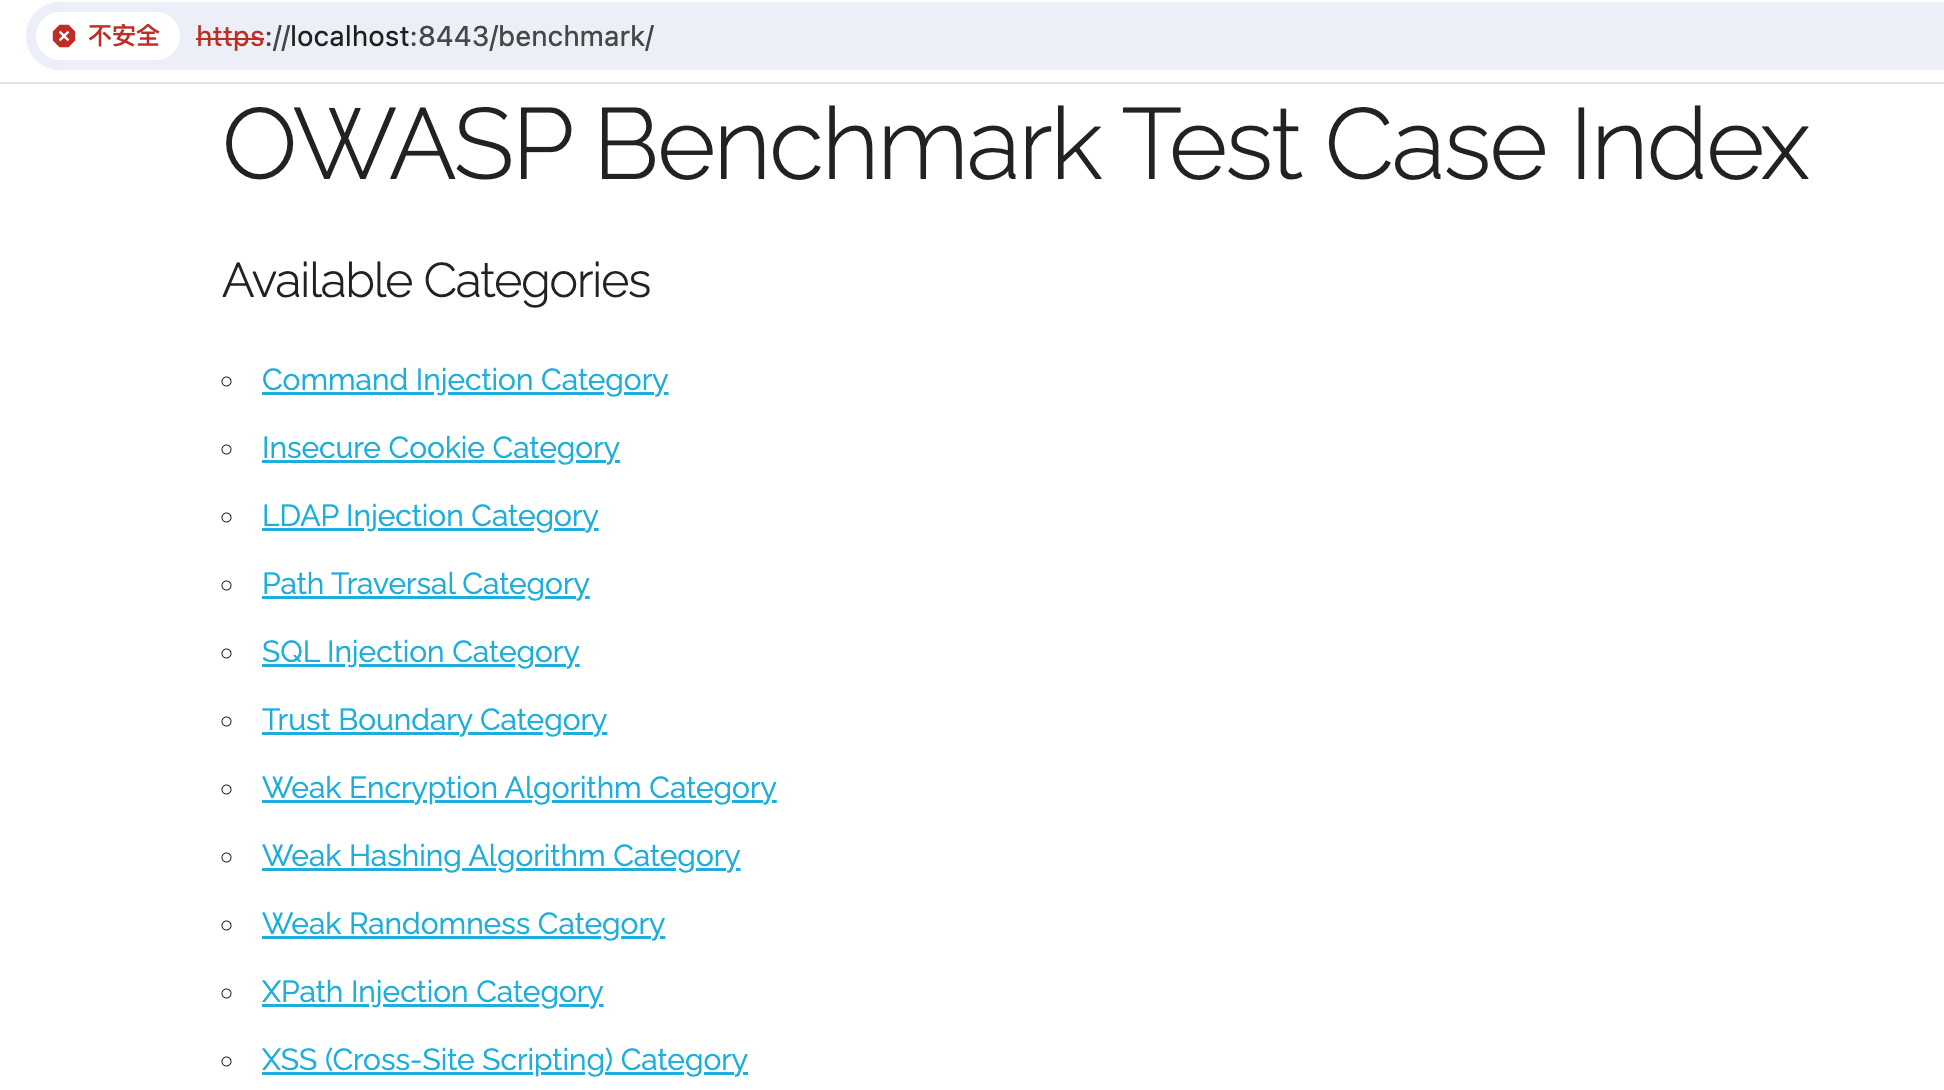This screenshot has width=1944, height=1090.
Task: Open the SQL Injection Category link
Action: click(x=420, y=652)
